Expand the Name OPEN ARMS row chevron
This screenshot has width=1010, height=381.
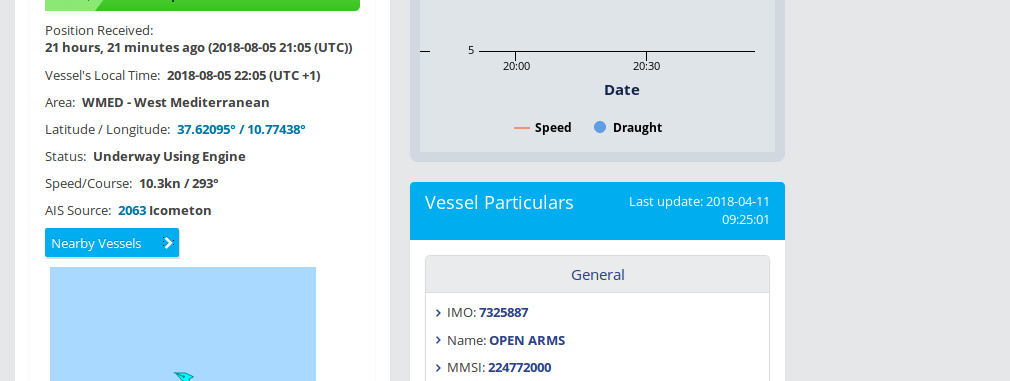point(439,340)
